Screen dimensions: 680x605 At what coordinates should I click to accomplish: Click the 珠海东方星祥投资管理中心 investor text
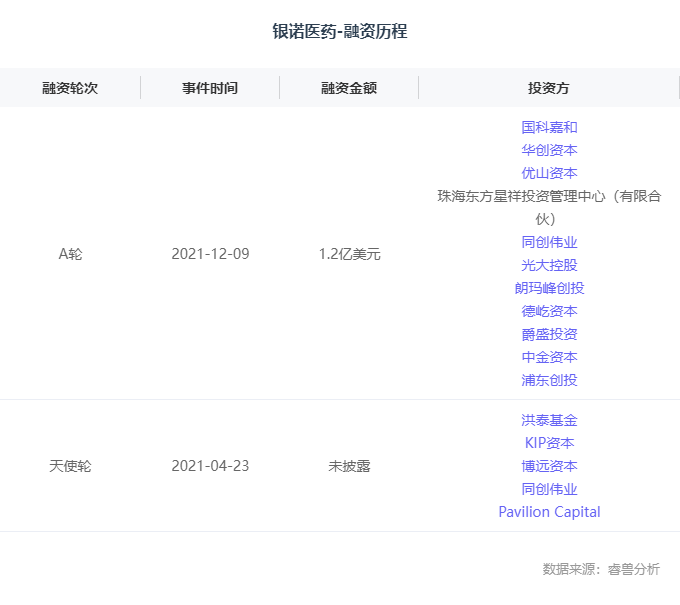(549, 208)
